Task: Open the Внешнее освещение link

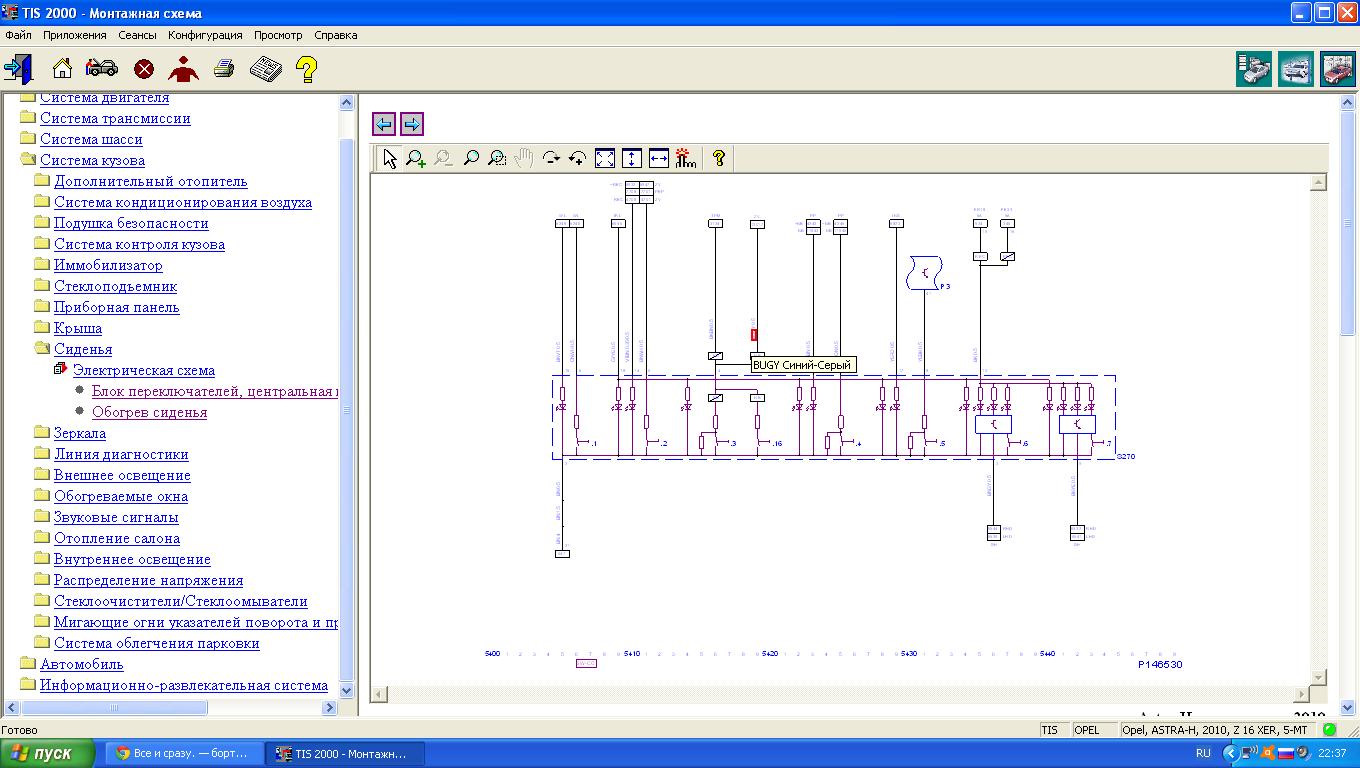Action: tap(122, 475)
